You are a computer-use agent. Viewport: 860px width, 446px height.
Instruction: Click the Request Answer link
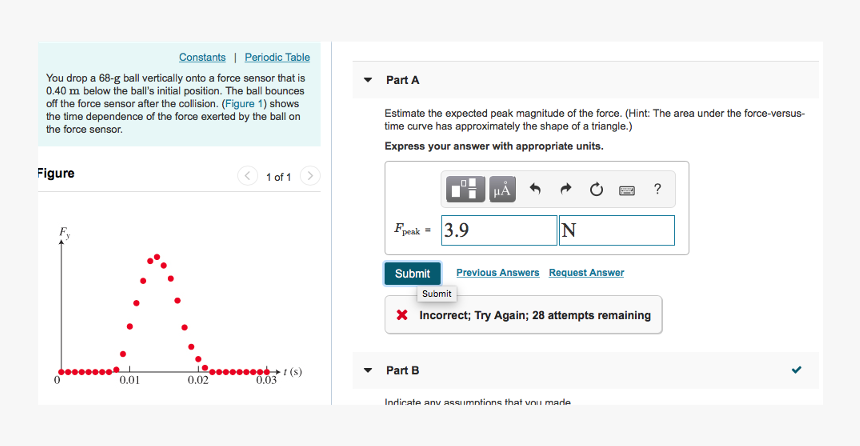[586, 273]
